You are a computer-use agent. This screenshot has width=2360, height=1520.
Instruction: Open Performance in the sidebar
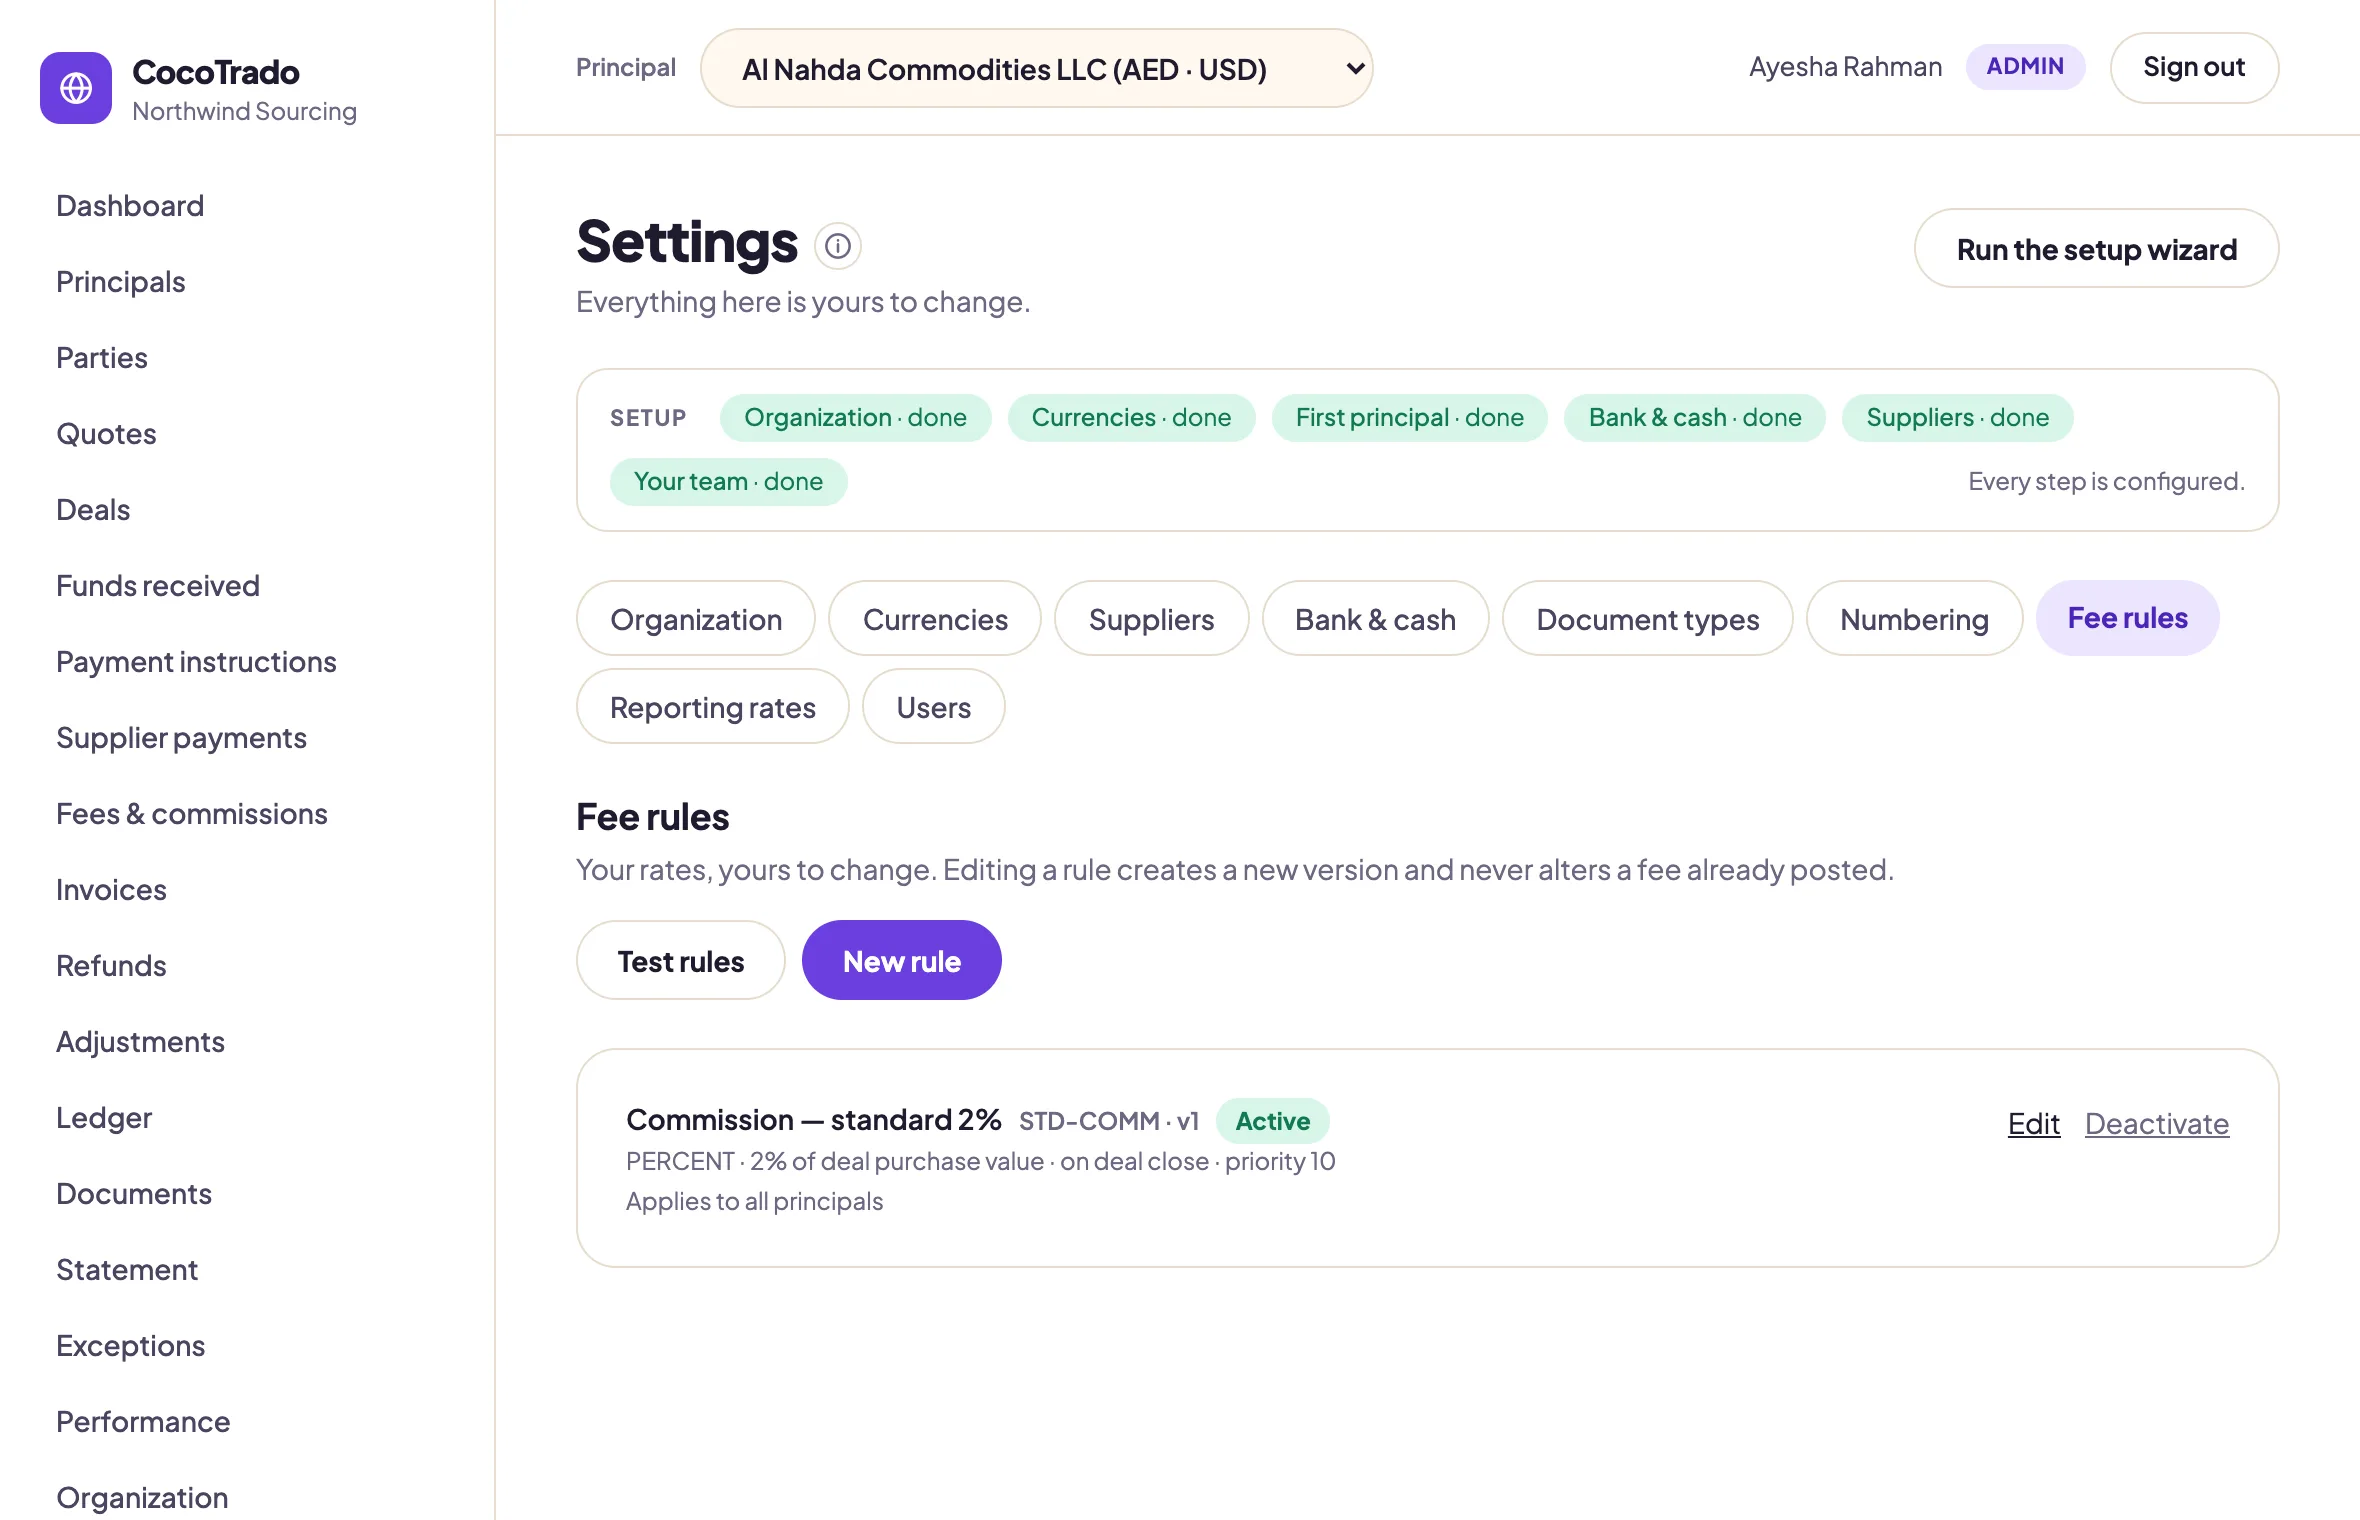(143, 1422)
